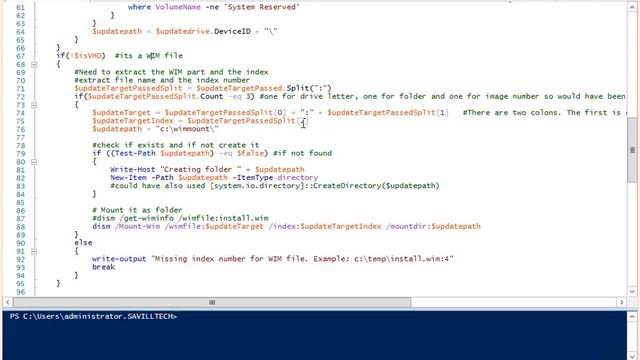Click /mountdir:$updatepath on line 88
The width and height of the screenshot is (640, 360).
(x=433, y=227)
